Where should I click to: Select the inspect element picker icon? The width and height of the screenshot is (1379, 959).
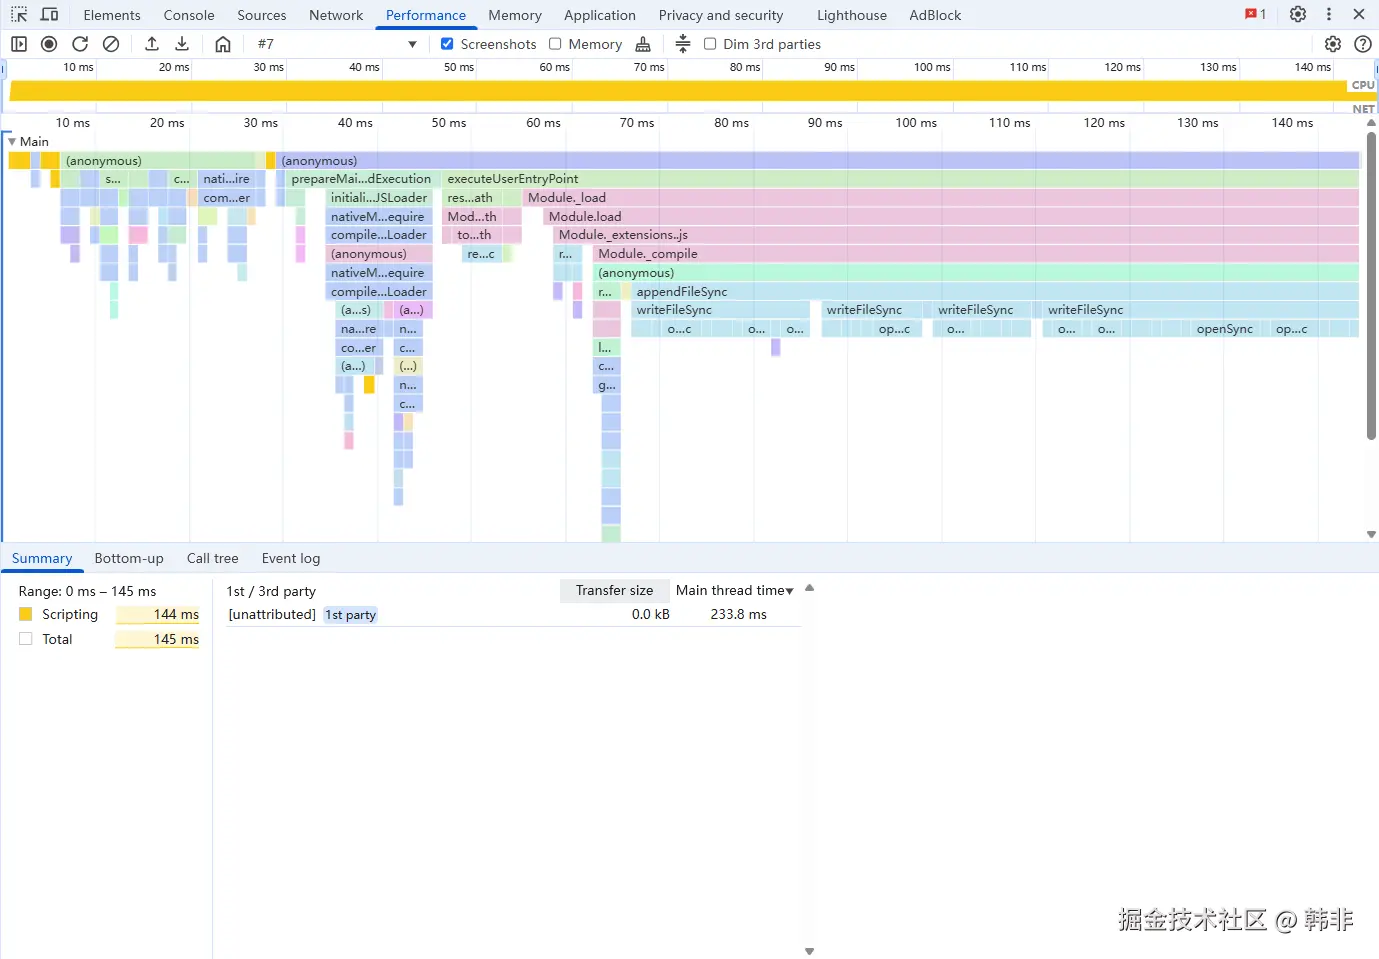click(x=19, y=15)
